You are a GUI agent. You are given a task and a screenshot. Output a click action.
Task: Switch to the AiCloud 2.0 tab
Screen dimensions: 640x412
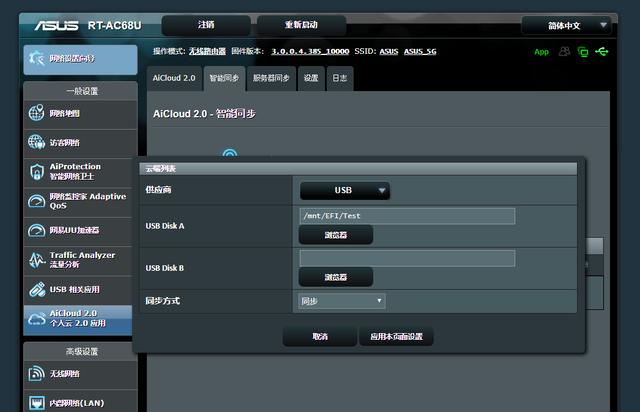click(x=174, y=78)
